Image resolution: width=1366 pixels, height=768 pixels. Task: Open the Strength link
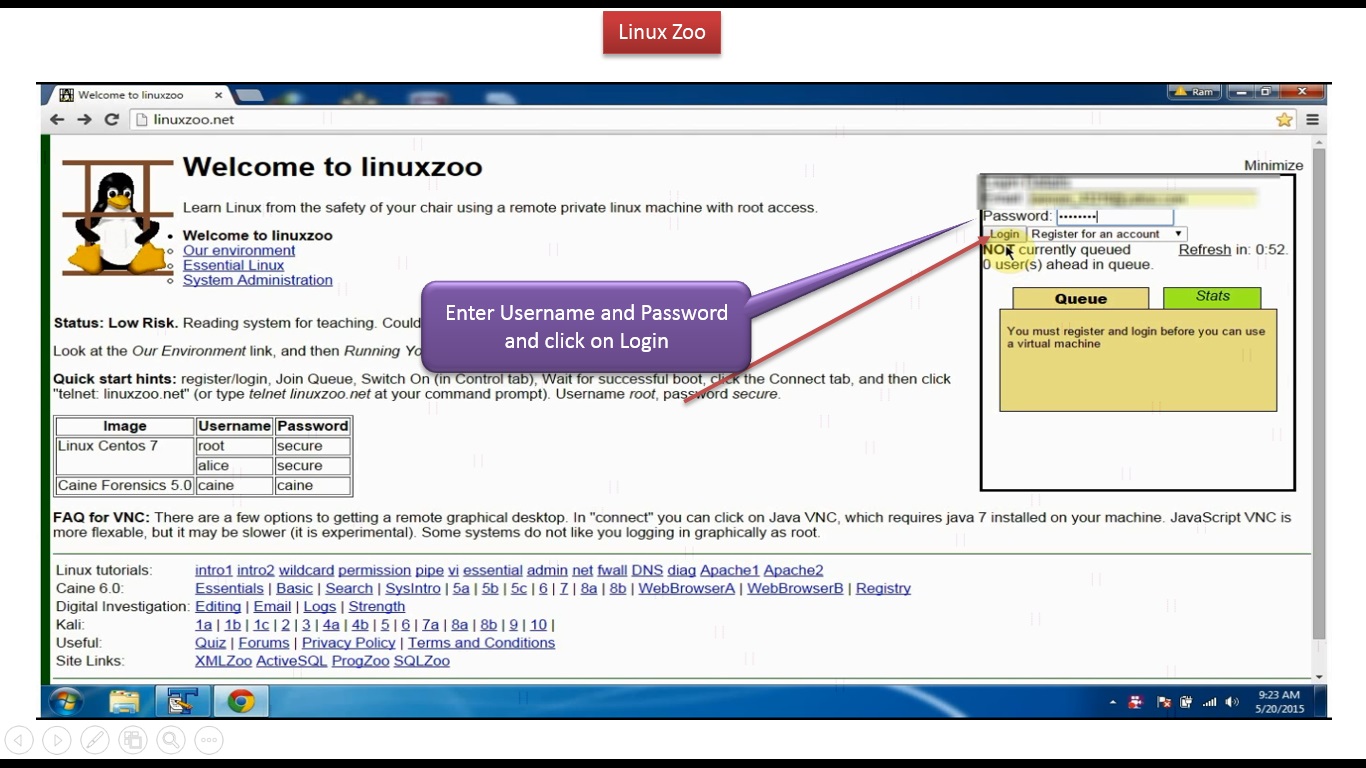pos(377,607)
